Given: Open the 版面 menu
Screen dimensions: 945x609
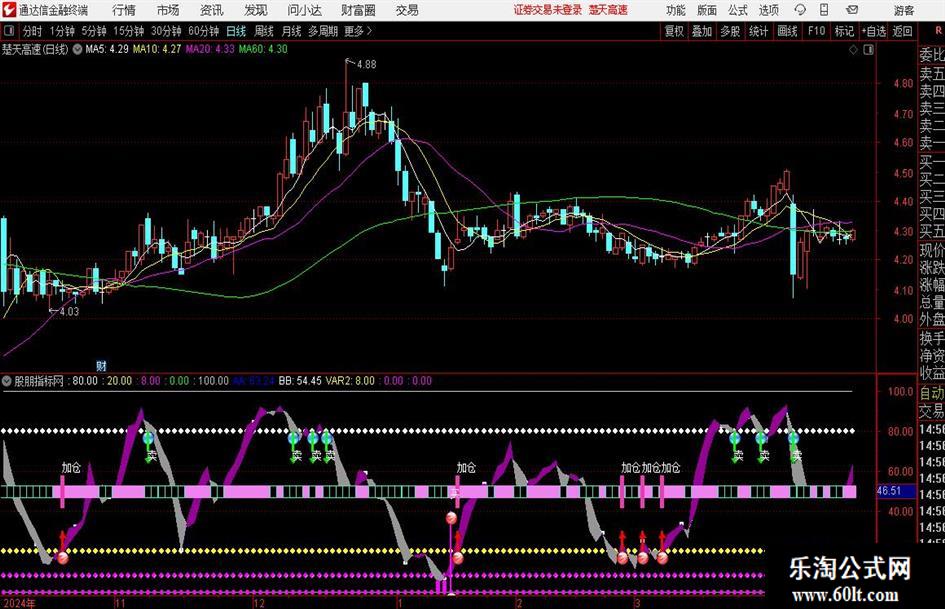Looking at the screenshot, I should point(706,10).
